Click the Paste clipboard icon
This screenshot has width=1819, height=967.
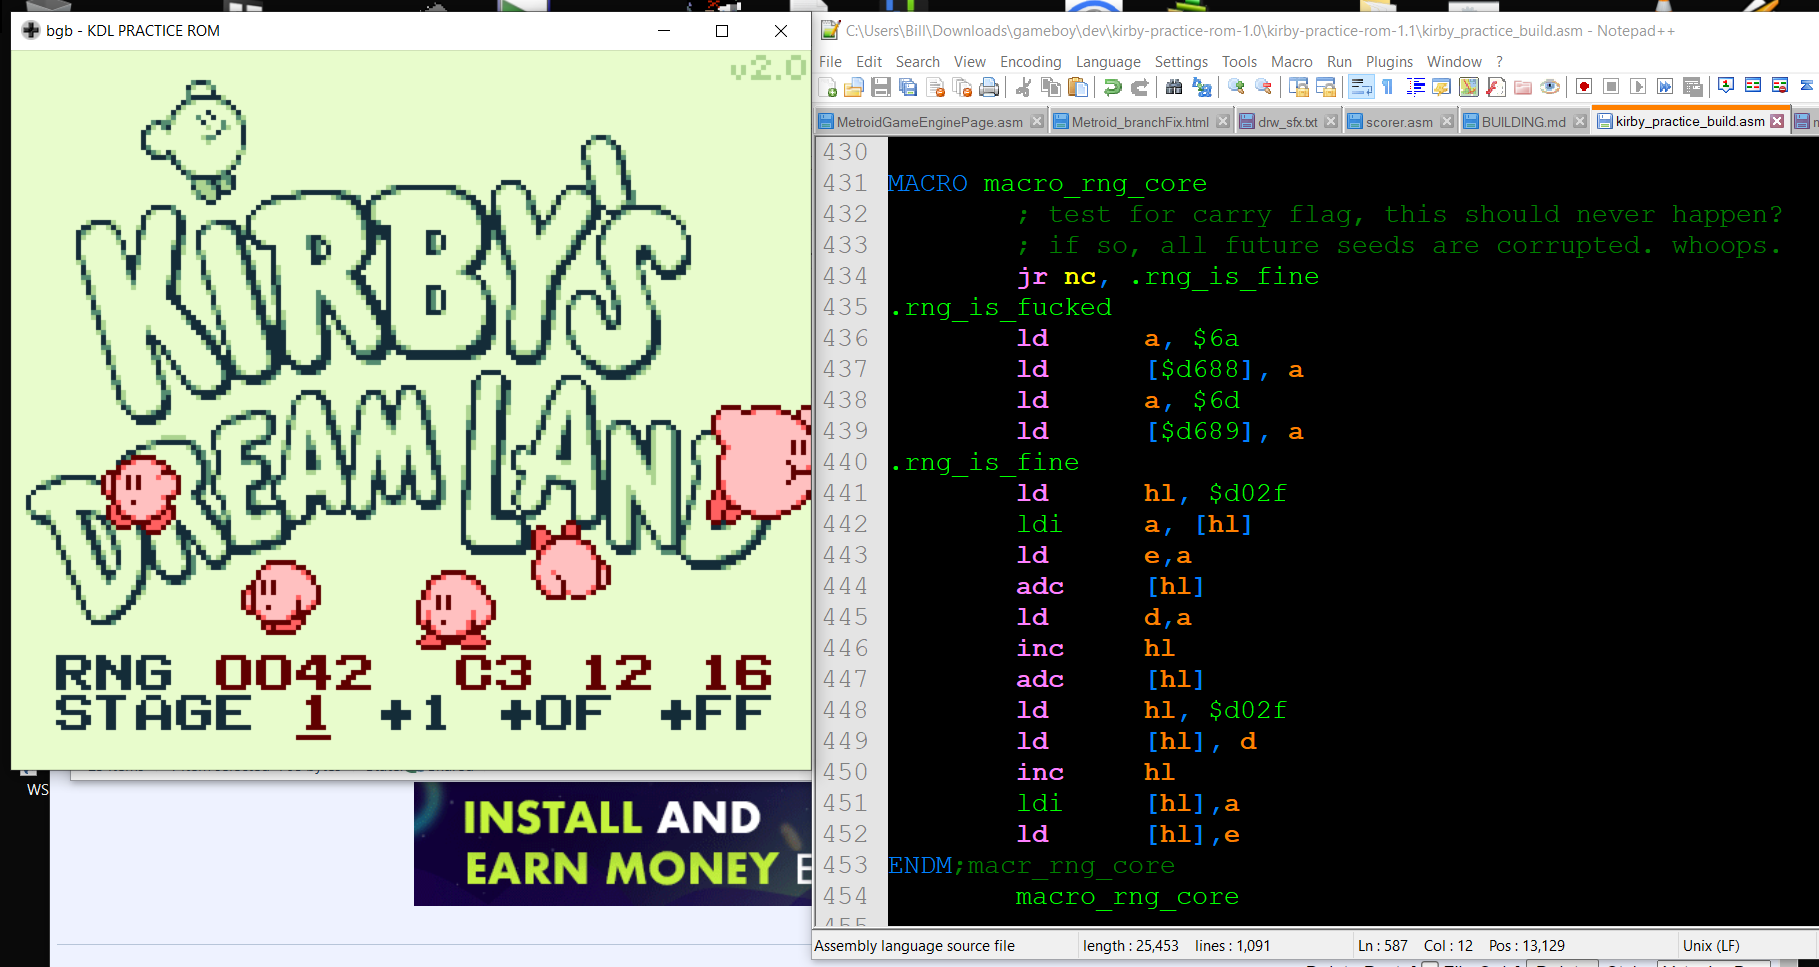(x=1078, y=88)
